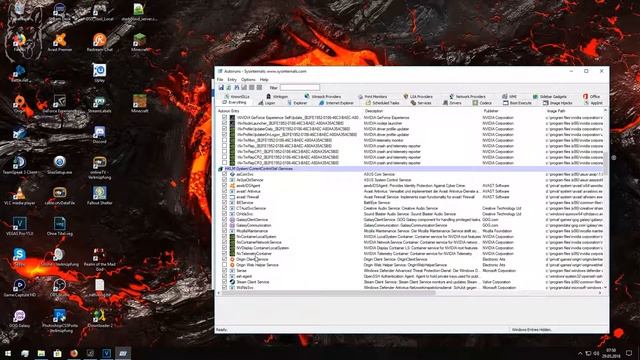Image resolution: width=640 pixels, height=360 pixels.
Task: Uncheck the NVIDIA GeForce Experience SelfUpdate entry
Action: point(224,118)
